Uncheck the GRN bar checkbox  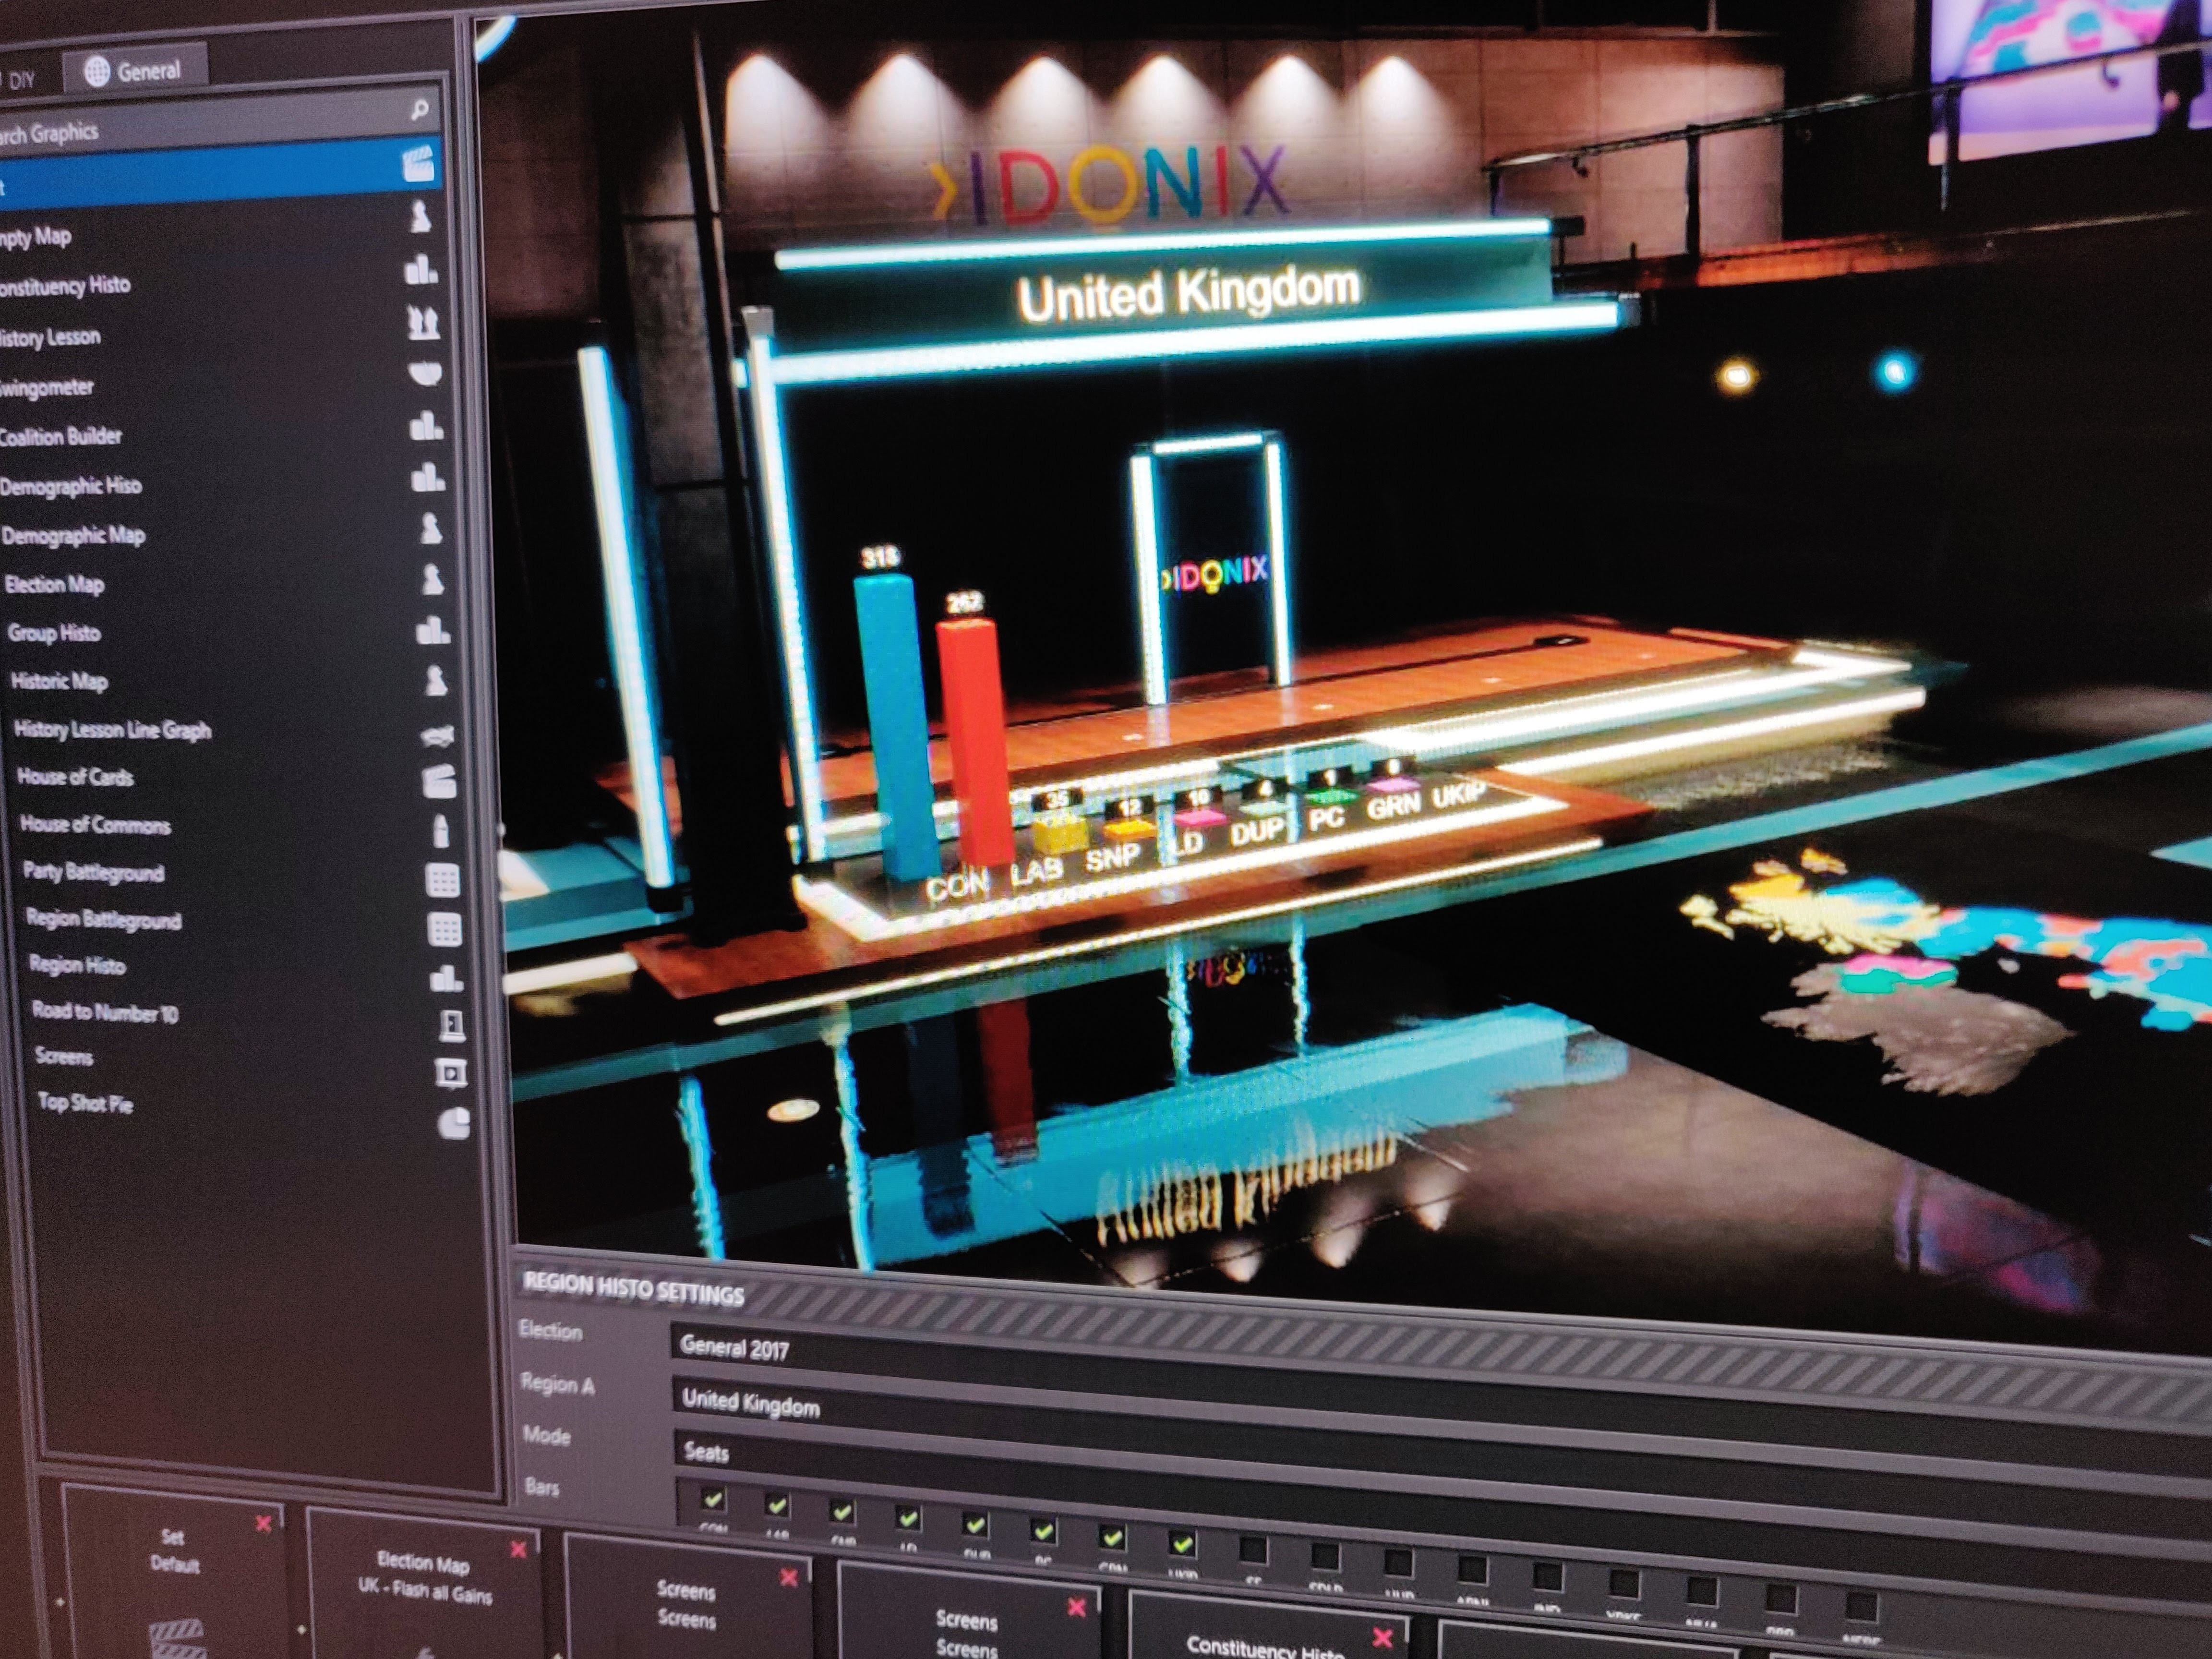pyautogui.click(x=1112, y=1538)
